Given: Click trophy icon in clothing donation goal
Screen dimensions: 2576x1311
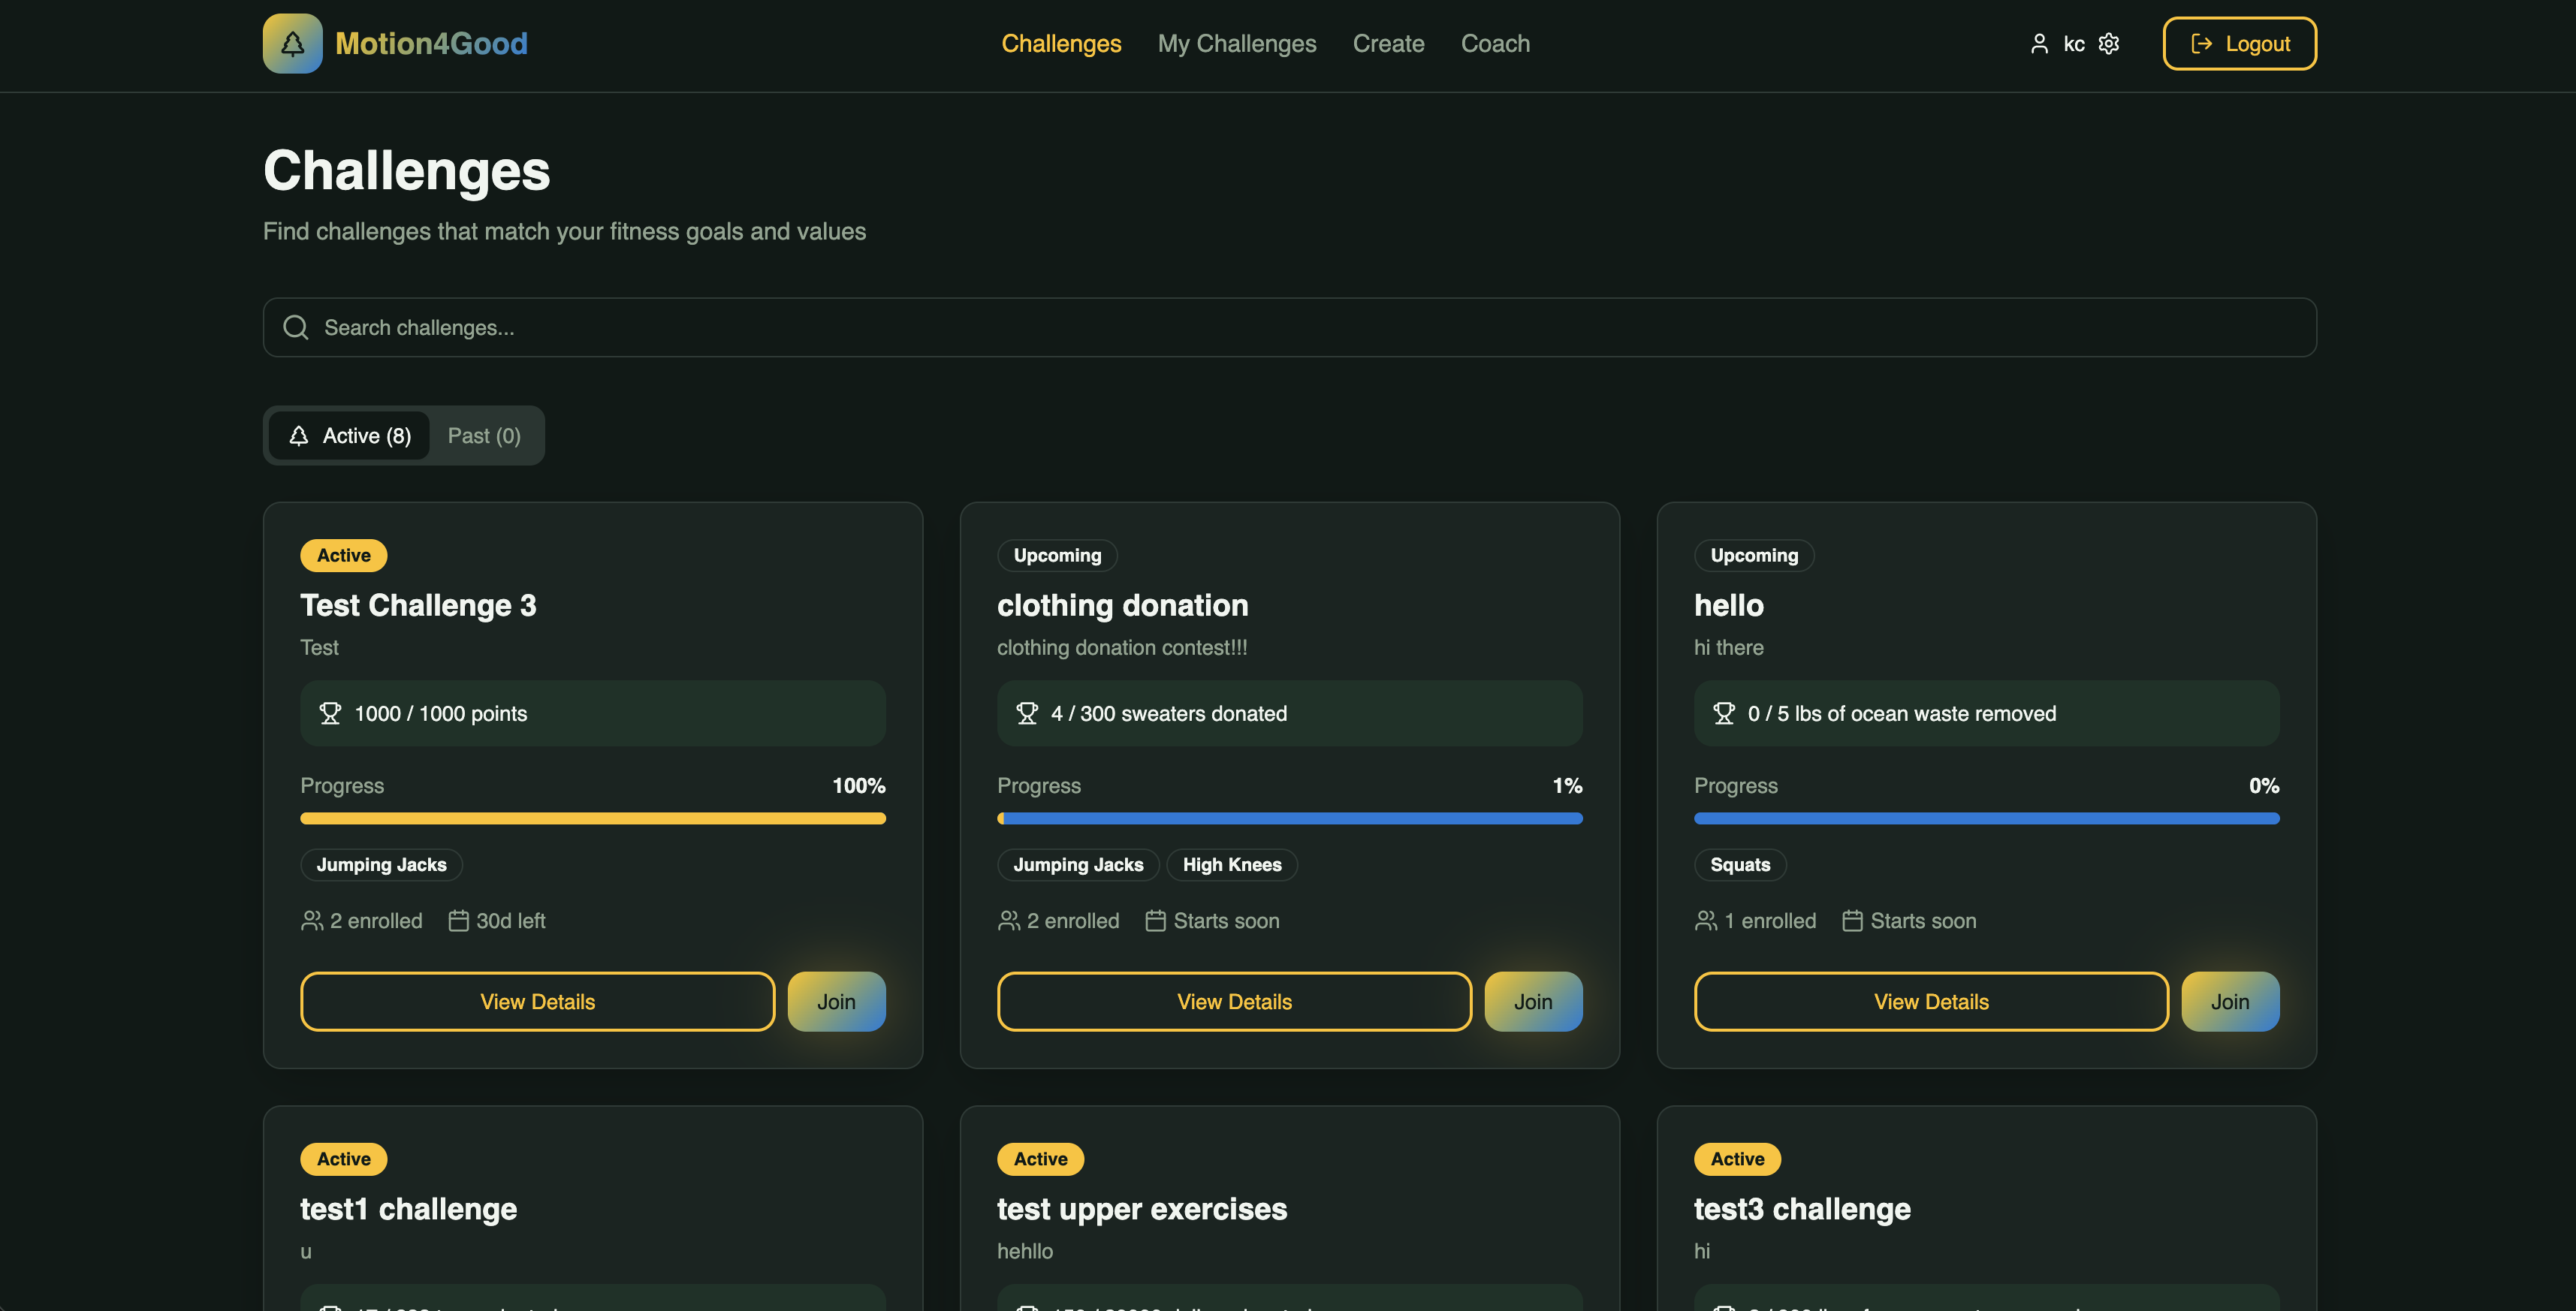Looking at the screenshot, I should pos(1026,713).
